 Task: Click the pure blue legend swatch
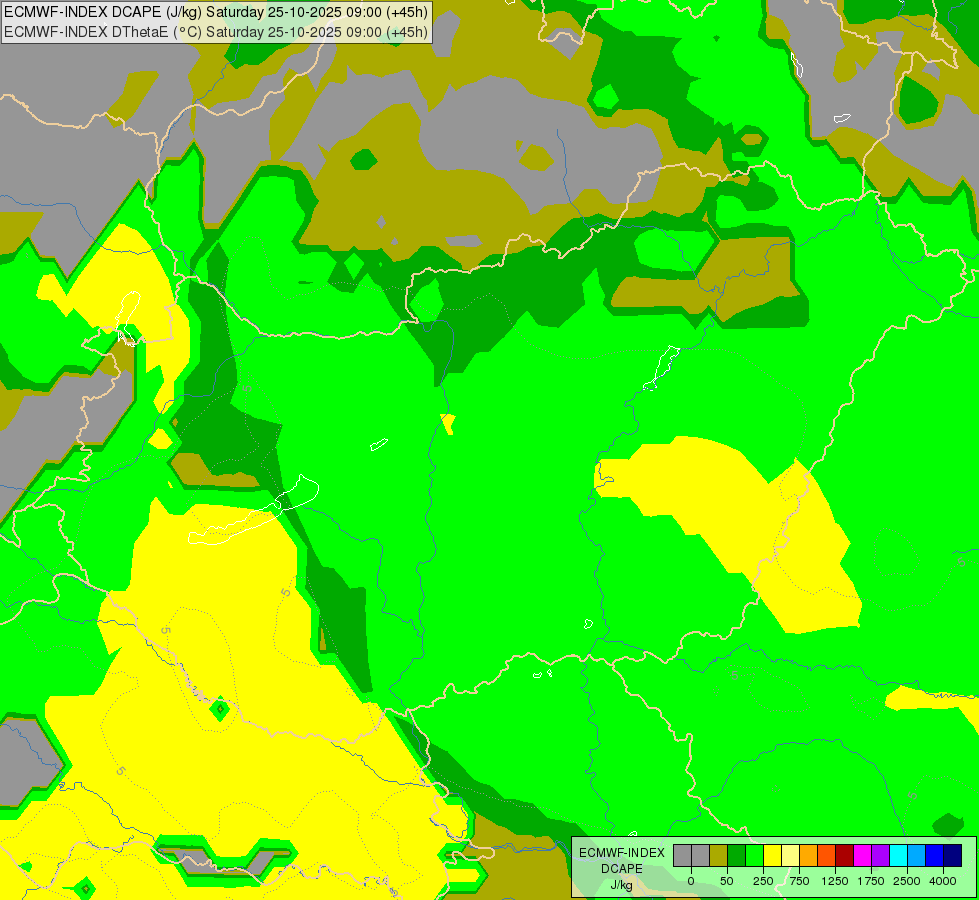935,856
